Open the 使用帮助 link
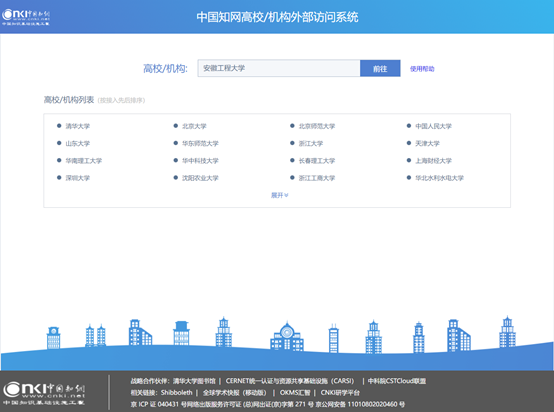Screen dimensions: 554x412 pyautogui.click(x=422, y=69)
